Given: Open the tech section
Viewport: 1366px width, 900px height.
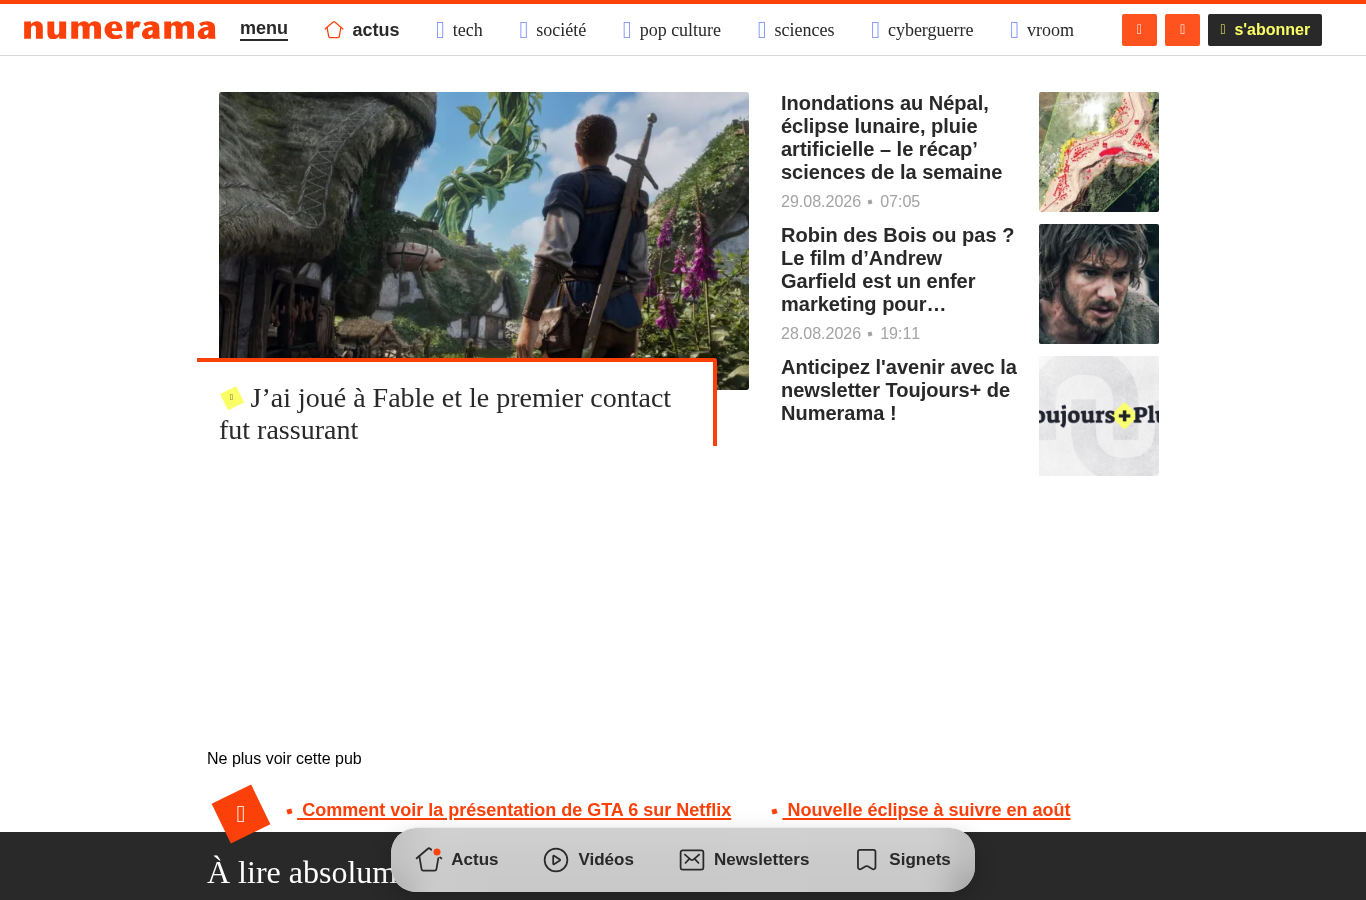Looking at the screenshot, I should pos(460,30).
